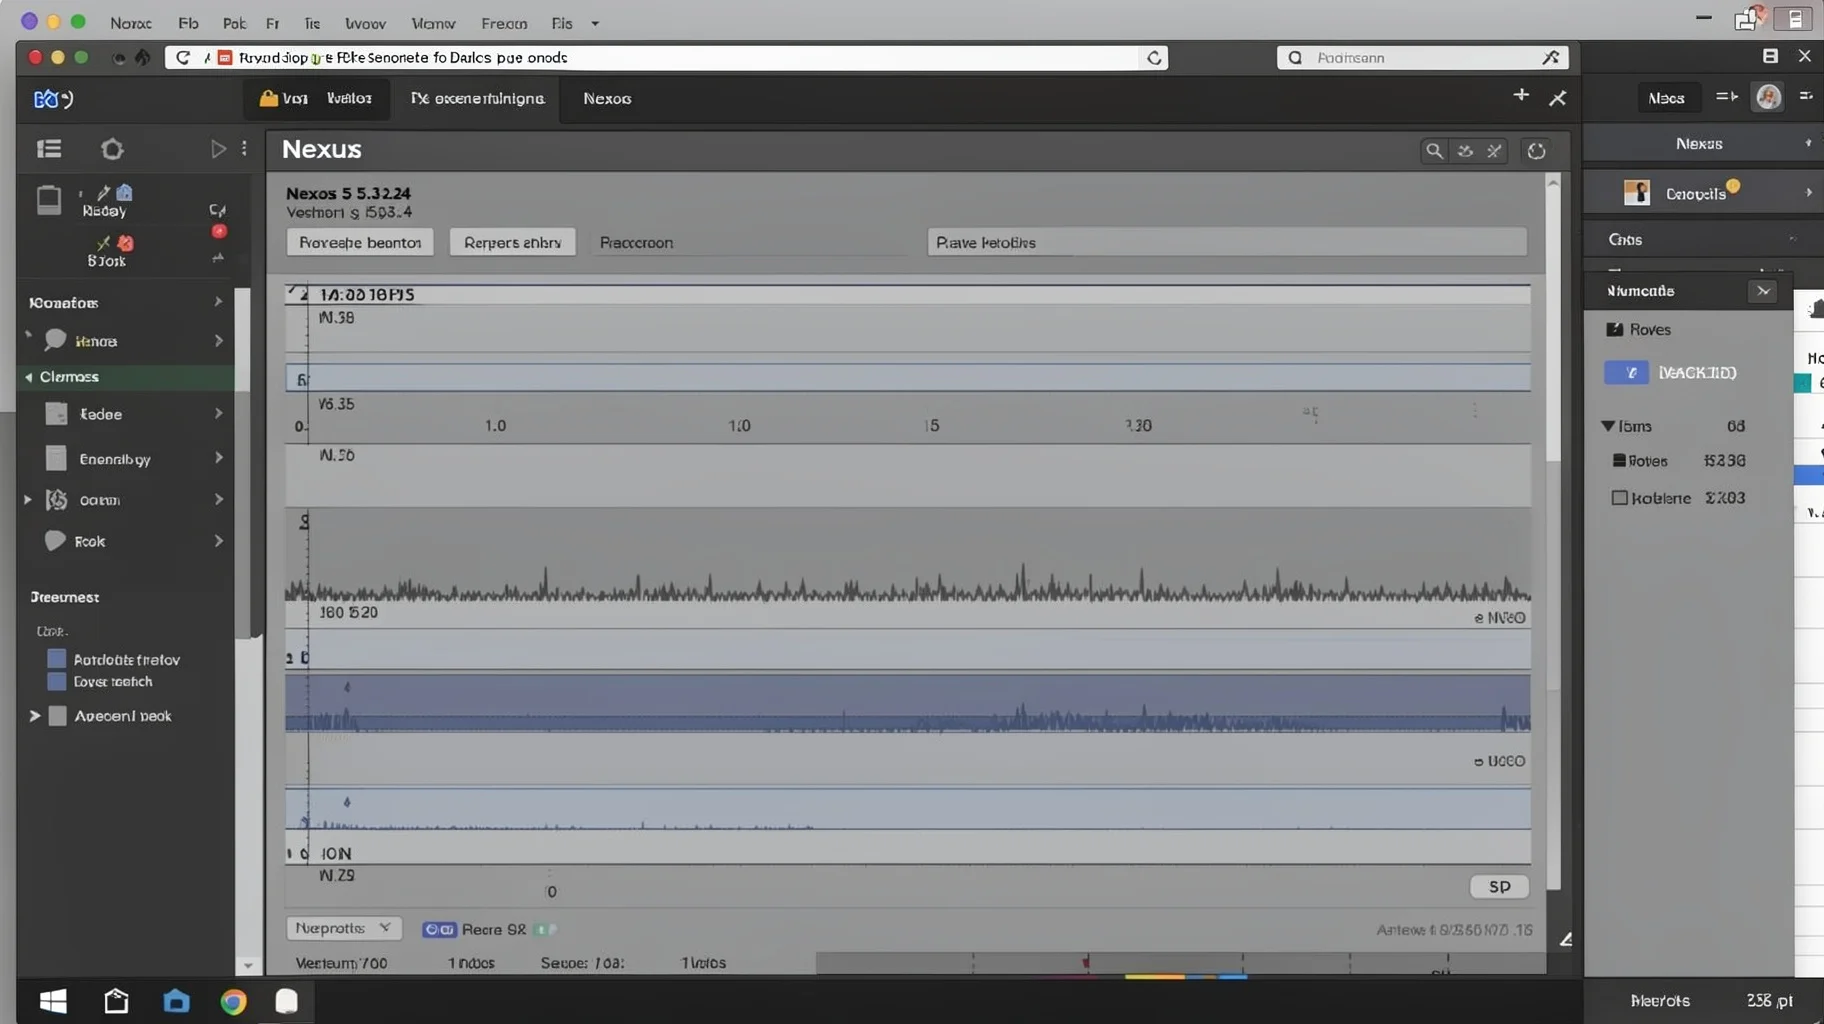Click the plus icon to add new tab
The width and height of the screenshot is (1824, 1024).
(1521, 95)
